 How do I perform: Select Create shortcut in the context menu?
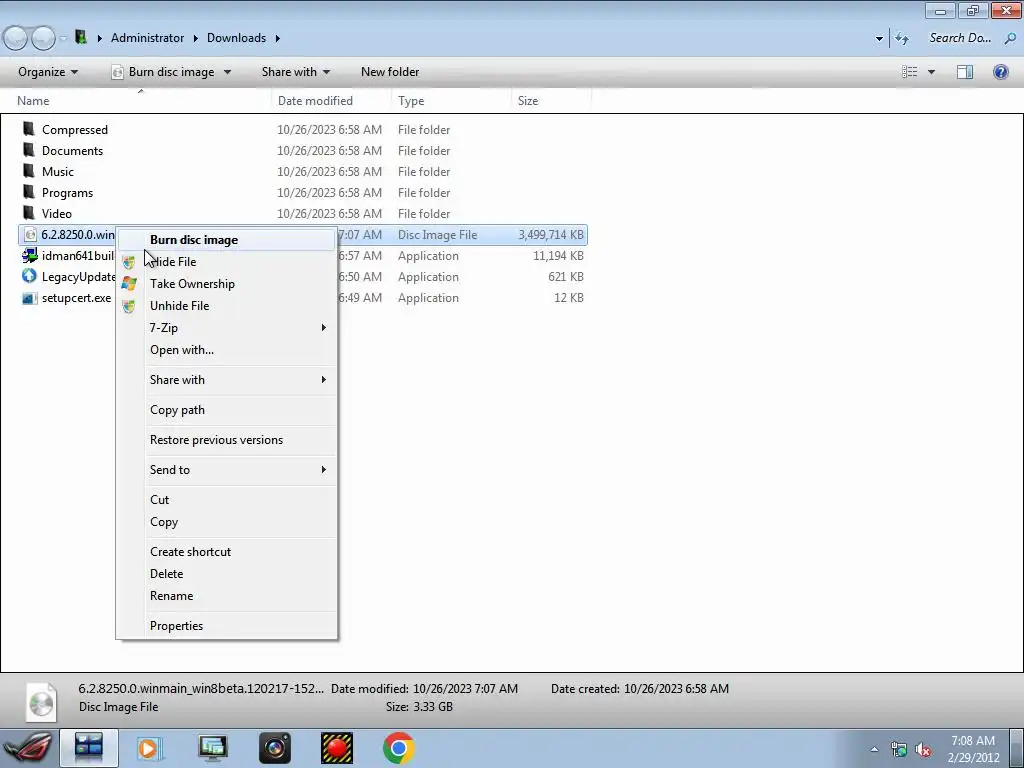(x=227, y=552)
